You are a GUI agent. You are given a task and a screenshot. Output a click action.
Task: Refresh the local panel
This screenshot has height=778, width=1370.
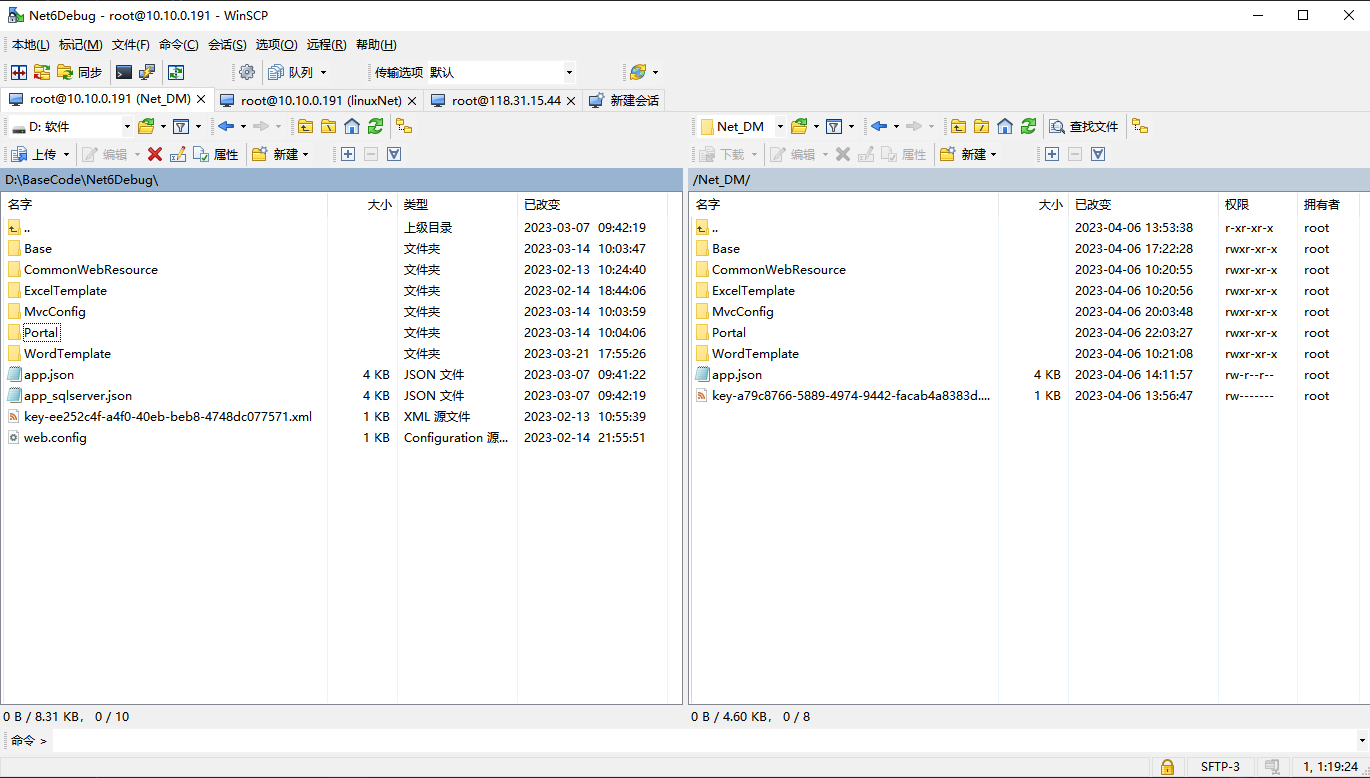(375, 126)
